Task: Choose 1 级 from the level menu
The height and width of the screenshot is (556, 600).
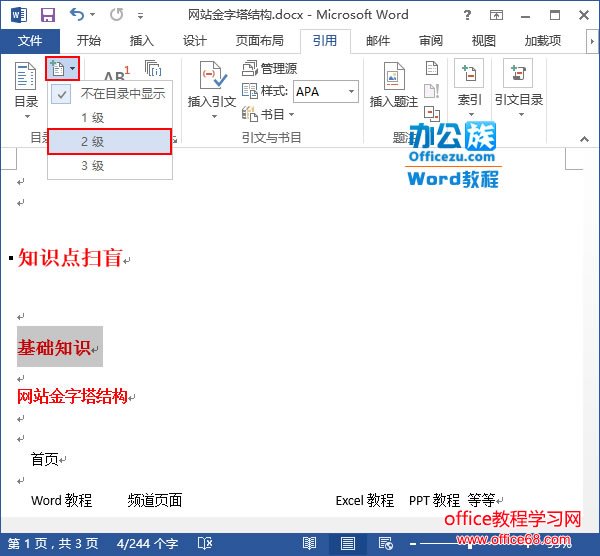Action: click(x=110, y=117)
